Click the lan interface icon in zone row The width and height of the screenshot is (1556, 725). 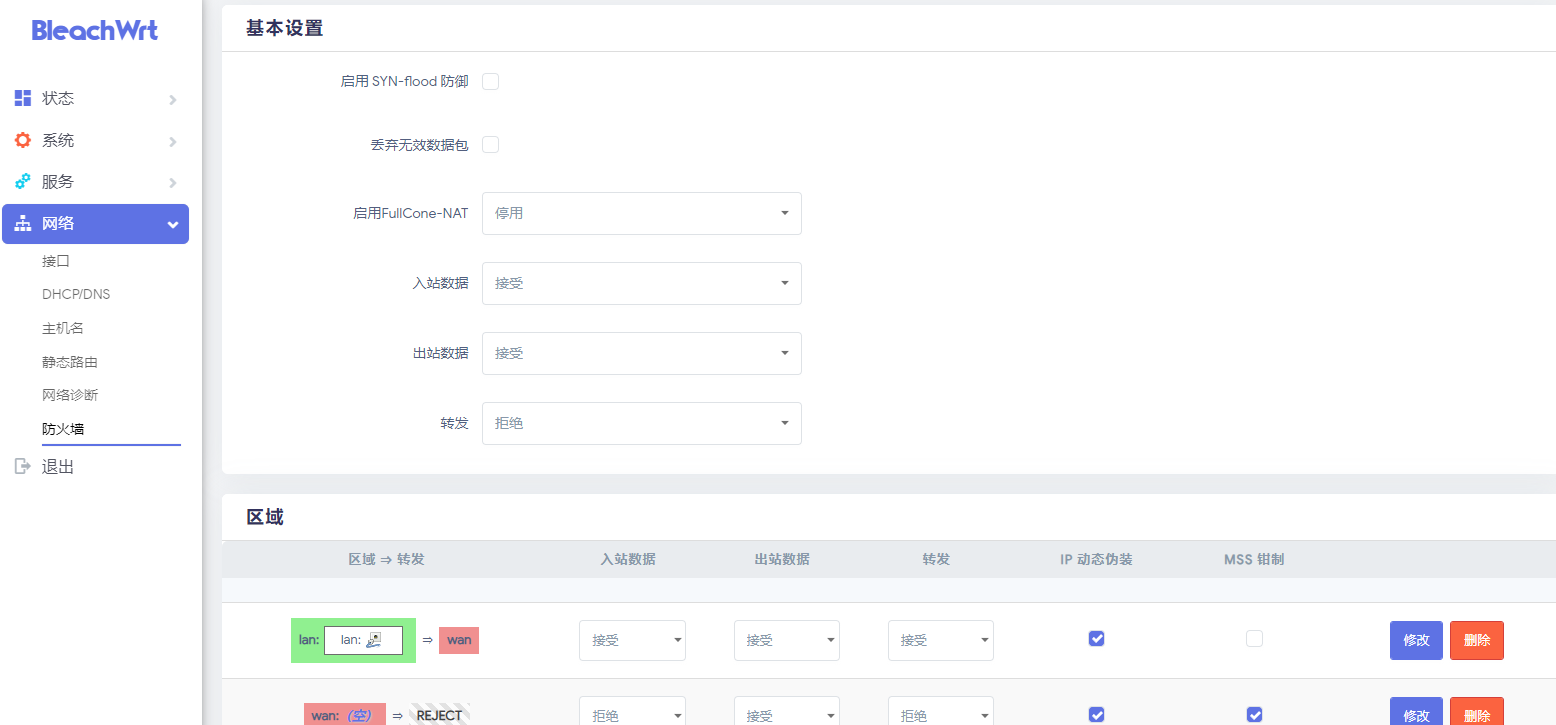click(375, 640)
